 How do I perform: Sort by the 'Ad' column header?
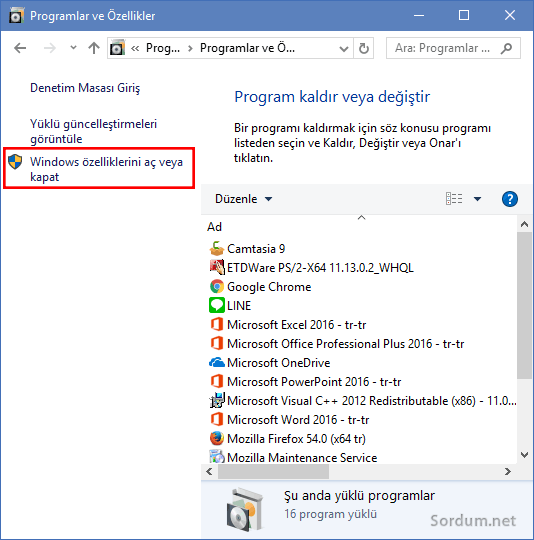(x=214, y=227)
